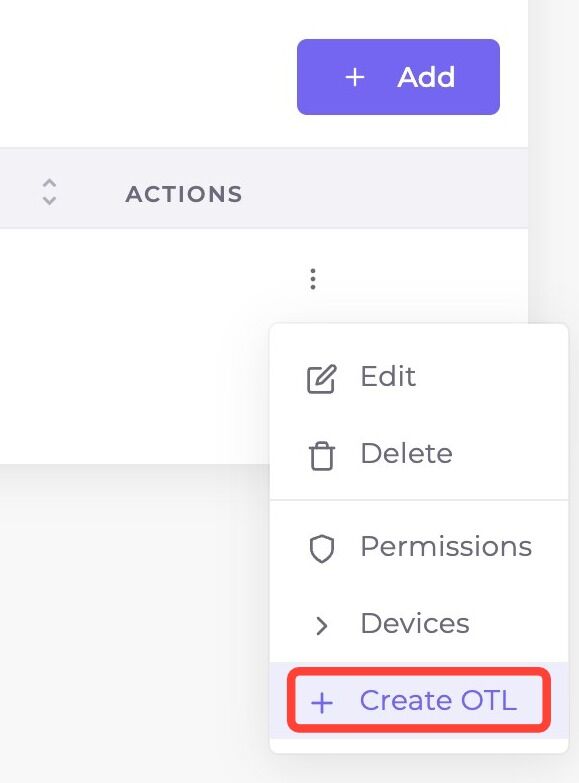Screen dimensions: 579x783
Task: Click the downward sort arrow in header
Action: tap(49, 201)
